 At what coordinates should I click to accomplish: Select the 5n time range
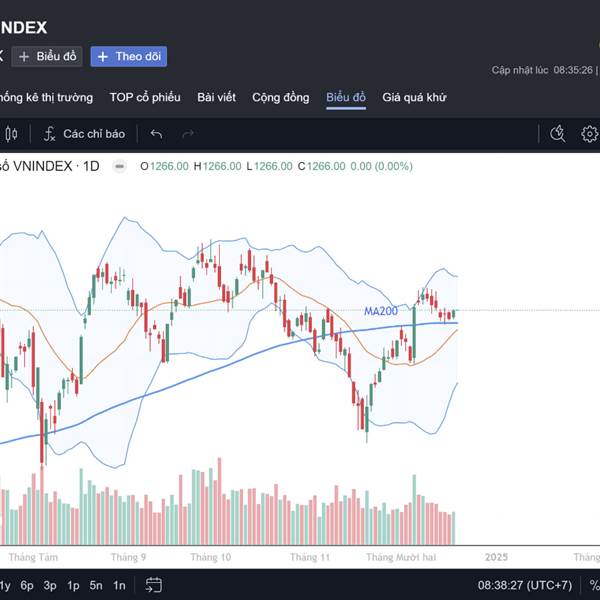coord(96,585)
